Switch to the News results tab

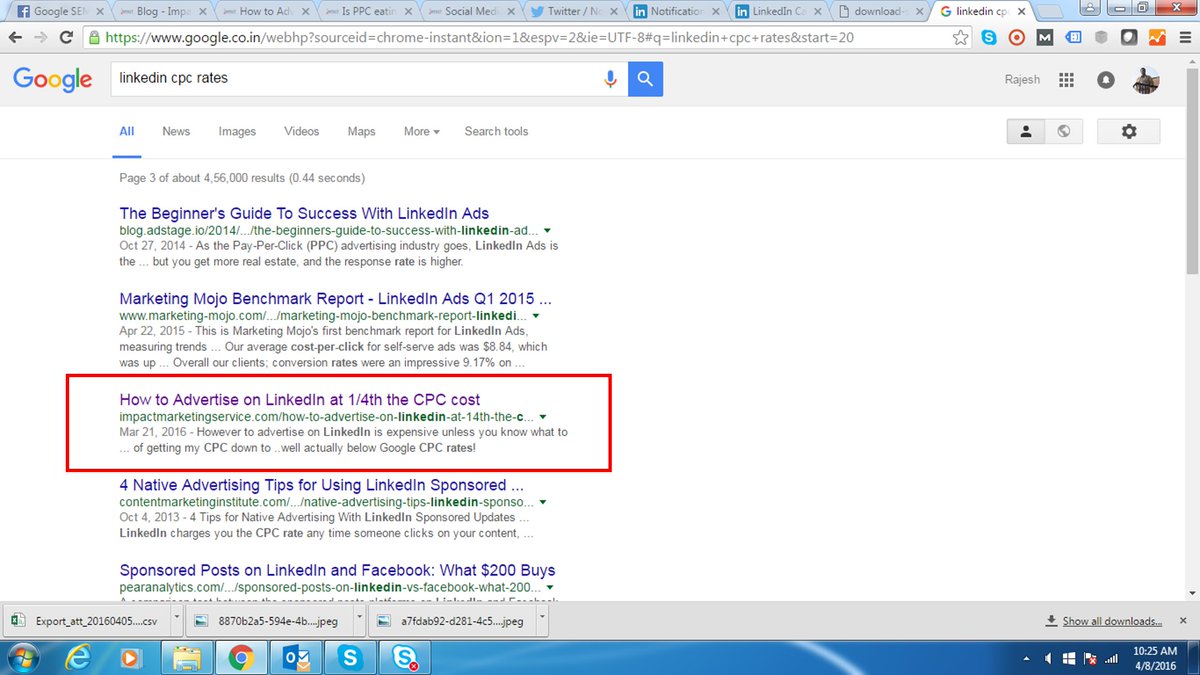point(176,131)
